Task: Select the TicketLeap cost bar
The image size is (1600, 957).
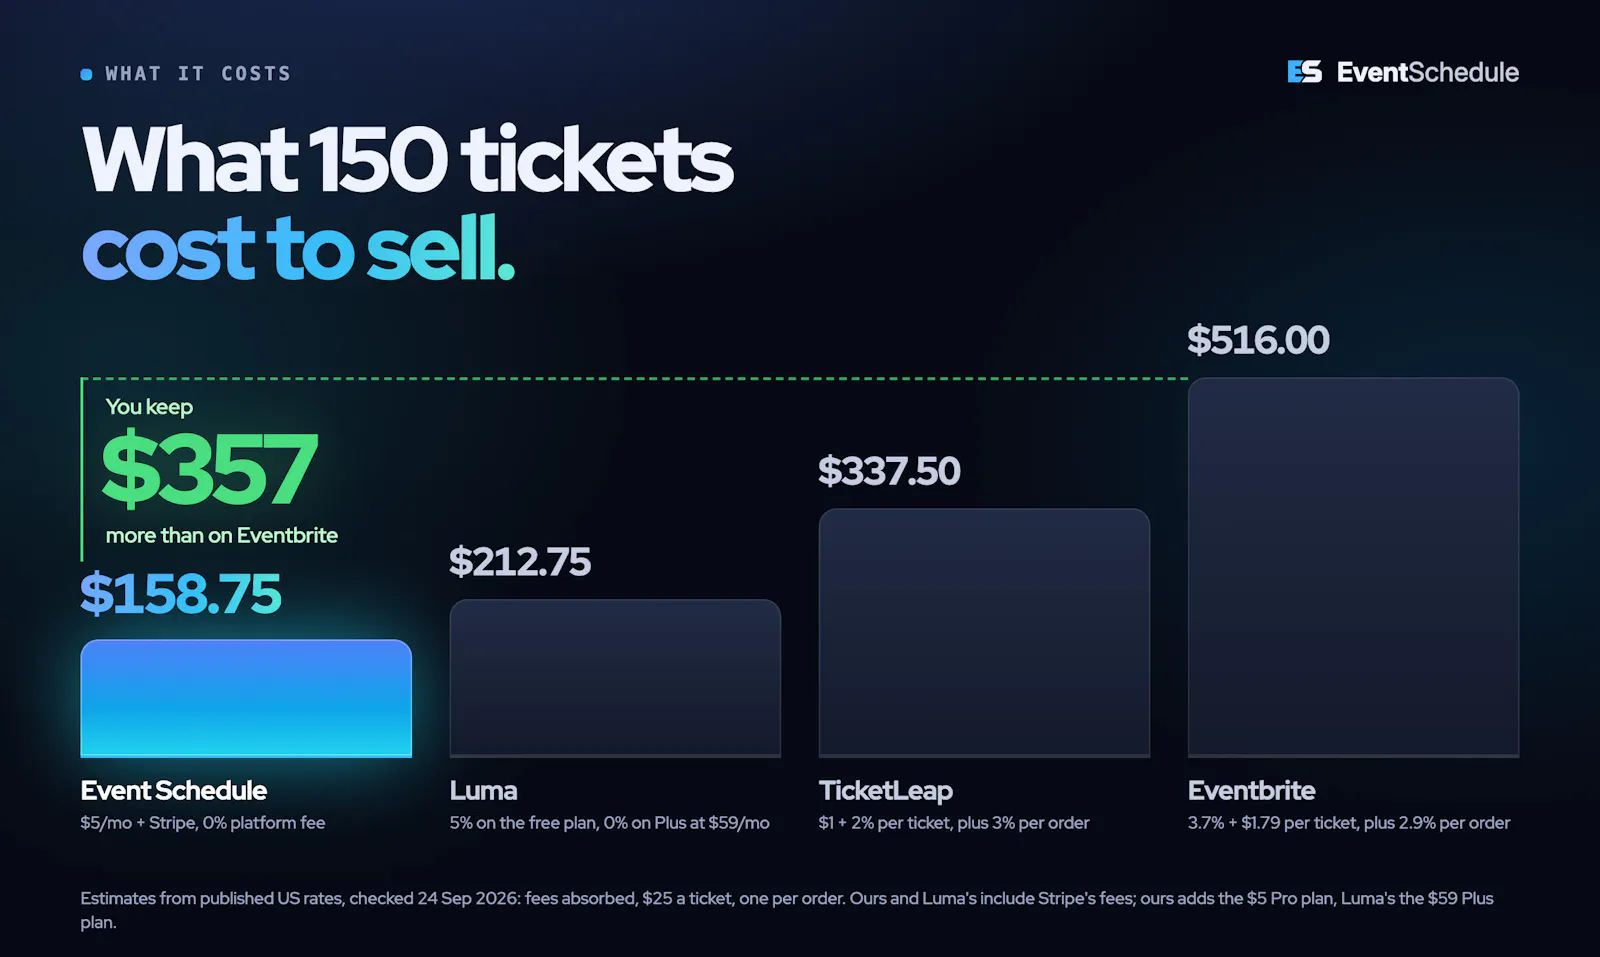Action: pos(984,633)
